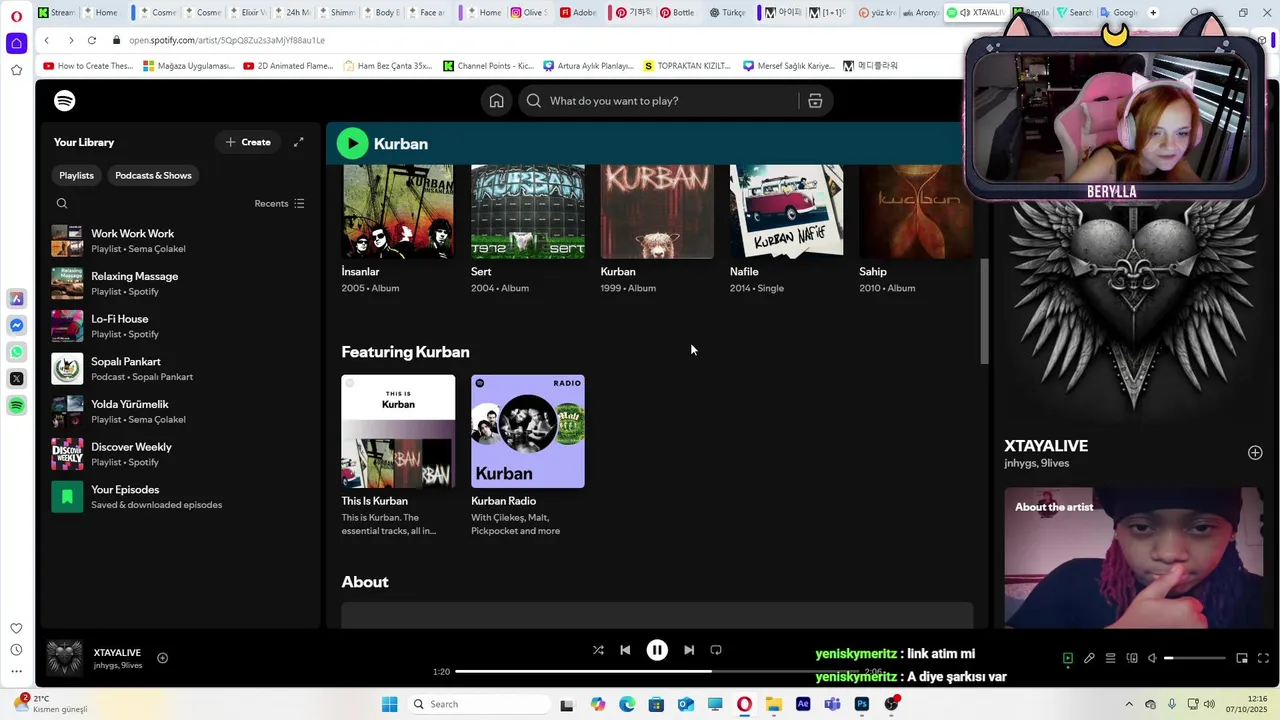Open the Discover Weekly playlist
Viewport: 1280px width, 720px height.
click(180, 454)
